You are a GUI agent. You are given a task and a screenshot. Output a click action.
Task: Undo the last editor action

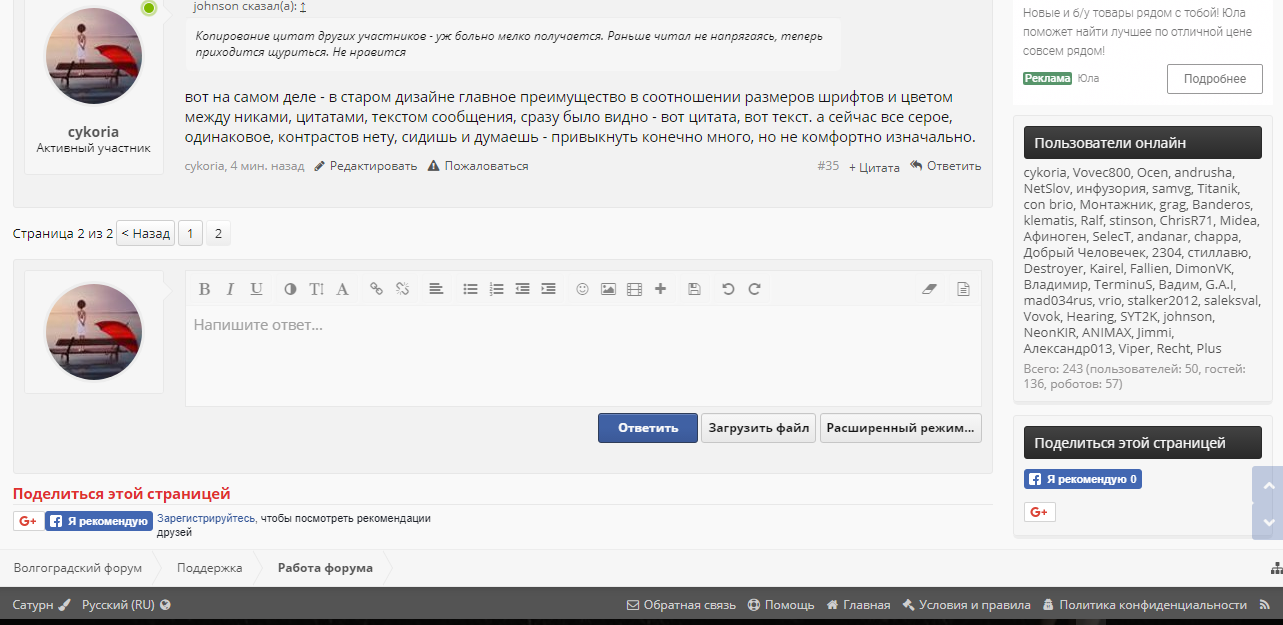pos(728,289)
